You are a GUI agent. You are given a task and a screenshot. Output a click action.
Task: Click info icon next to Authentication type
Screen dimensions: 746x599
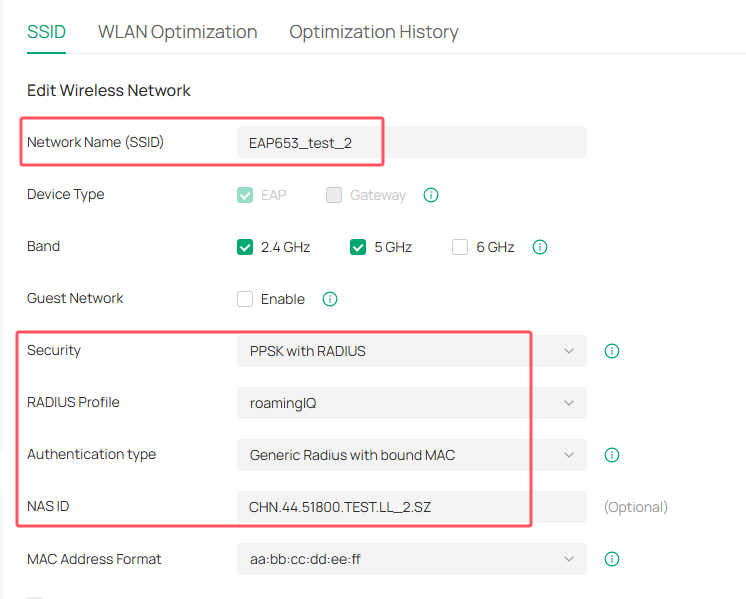(613, 455)
